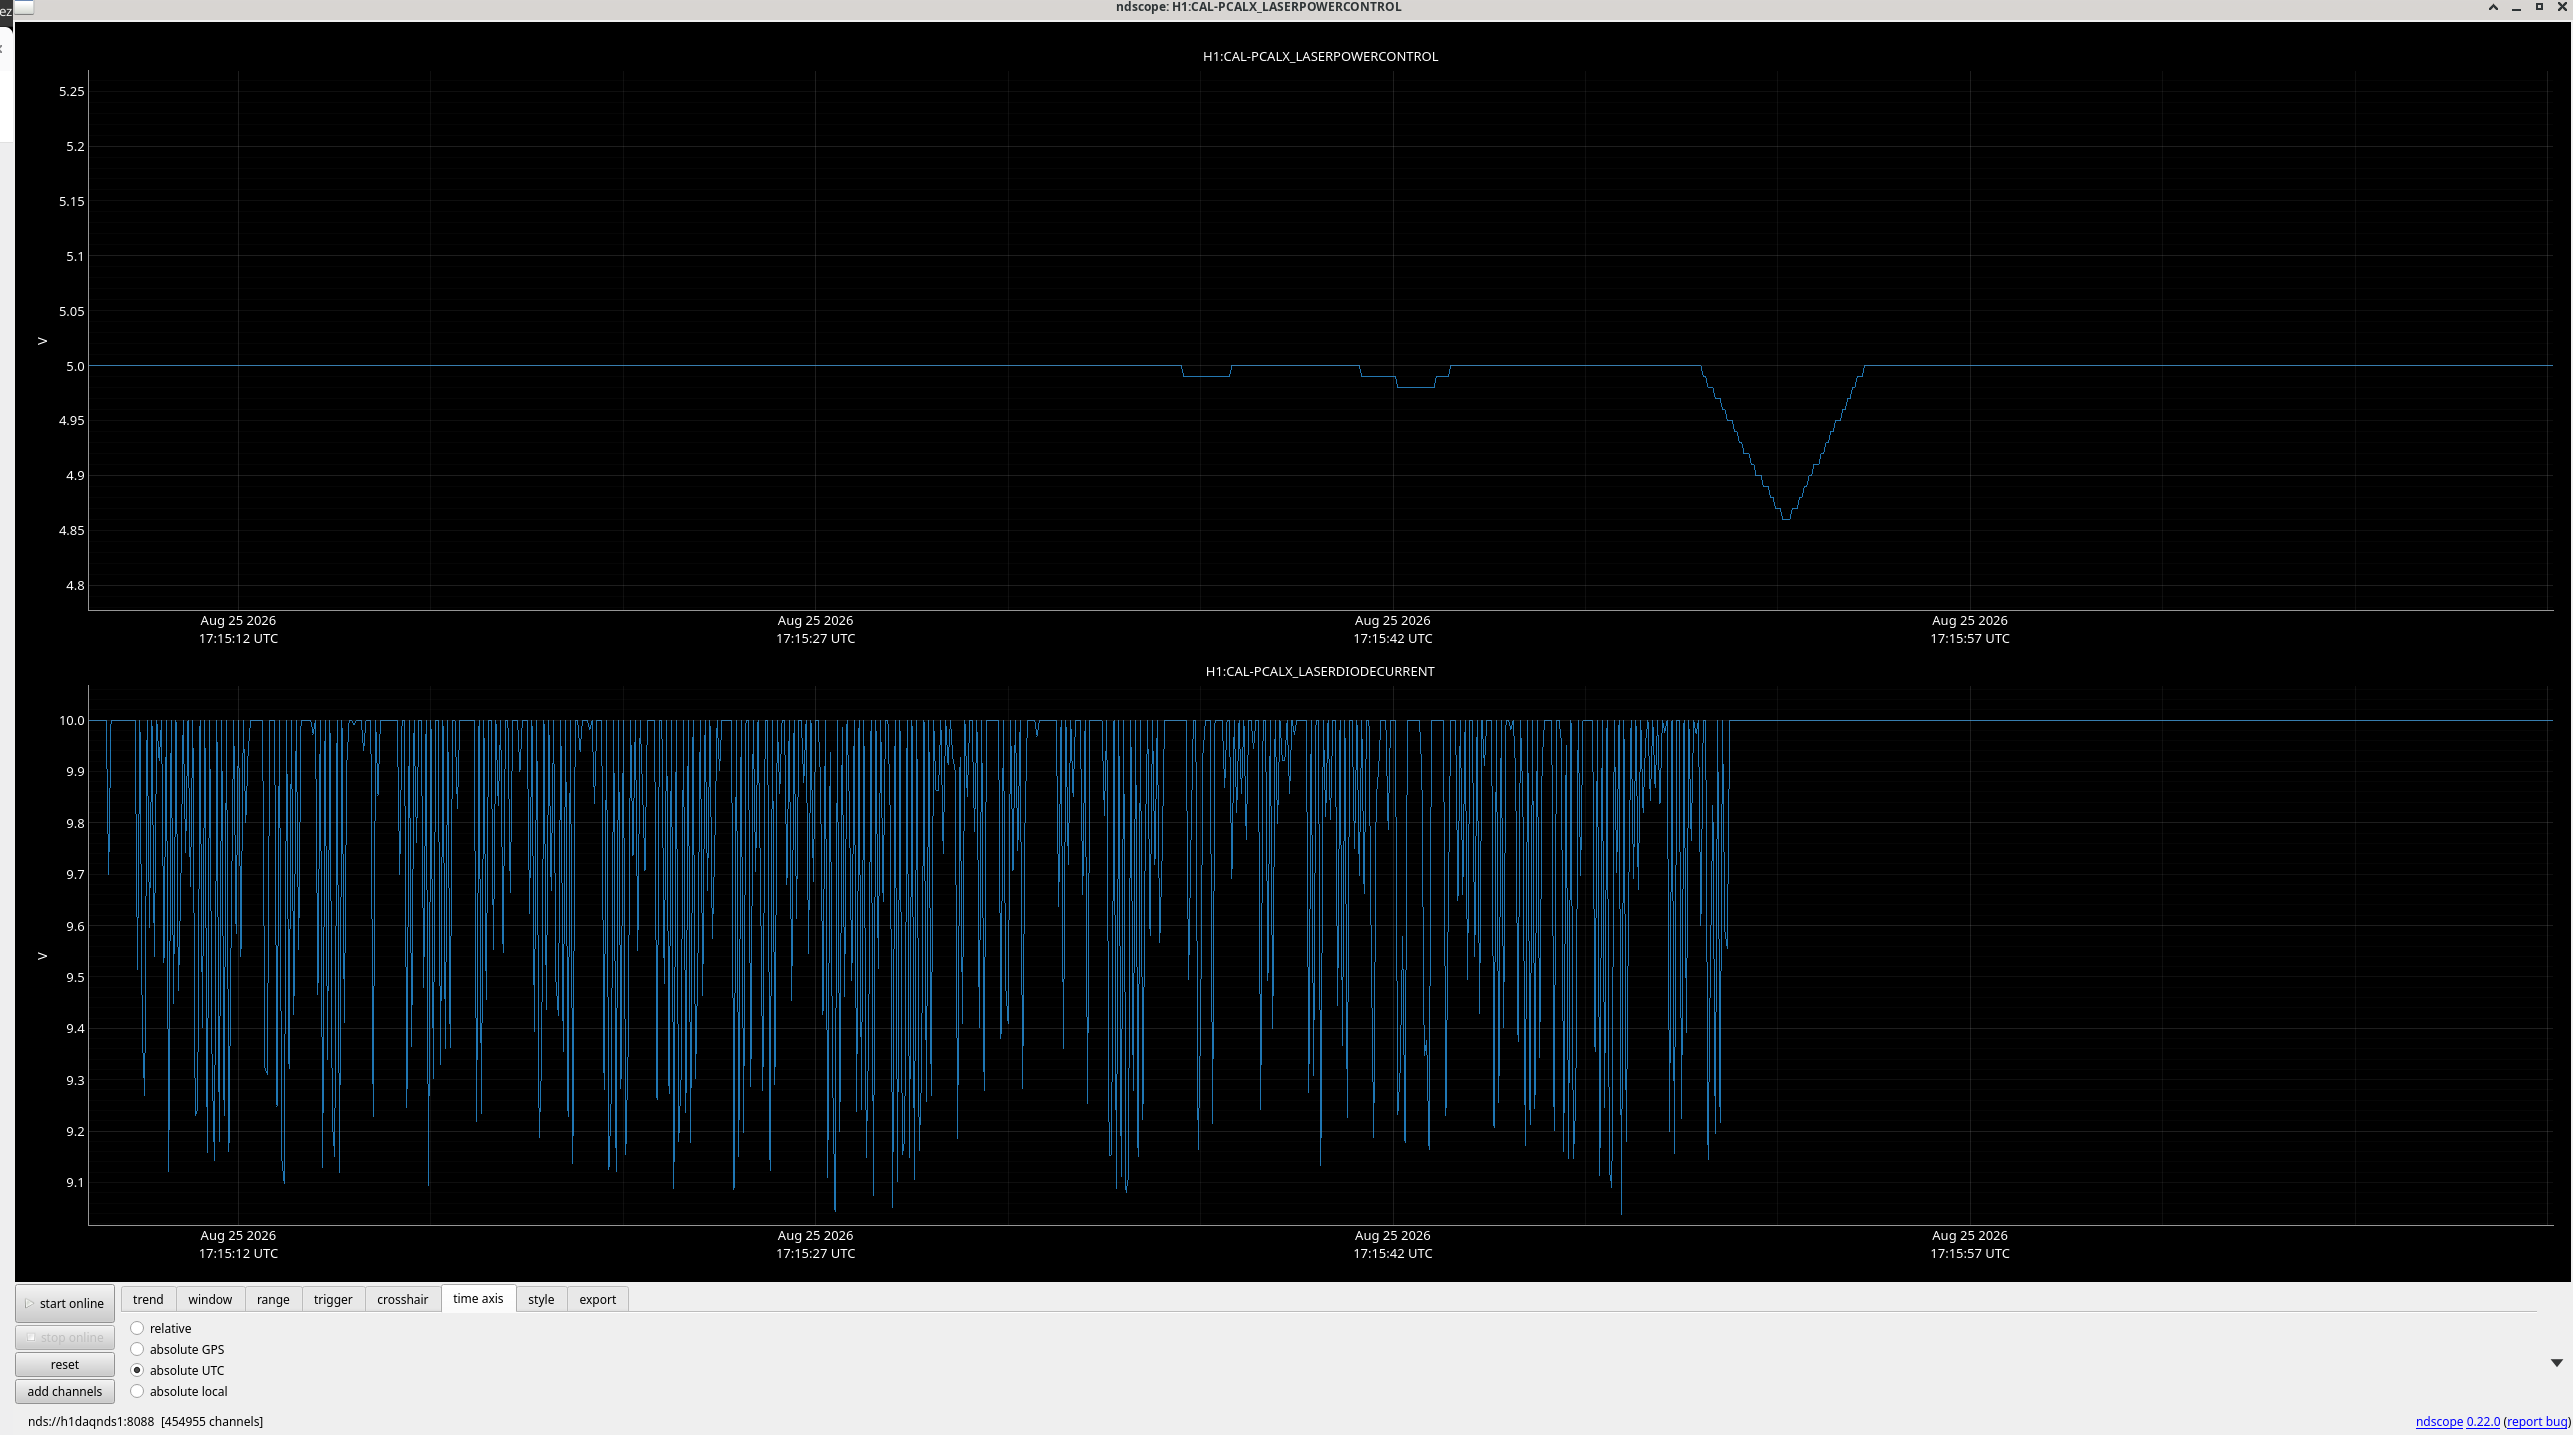Viewport: 2573px width, 1435px height.
Task: Open the trend tab
Action: [x=148, y=1299]
